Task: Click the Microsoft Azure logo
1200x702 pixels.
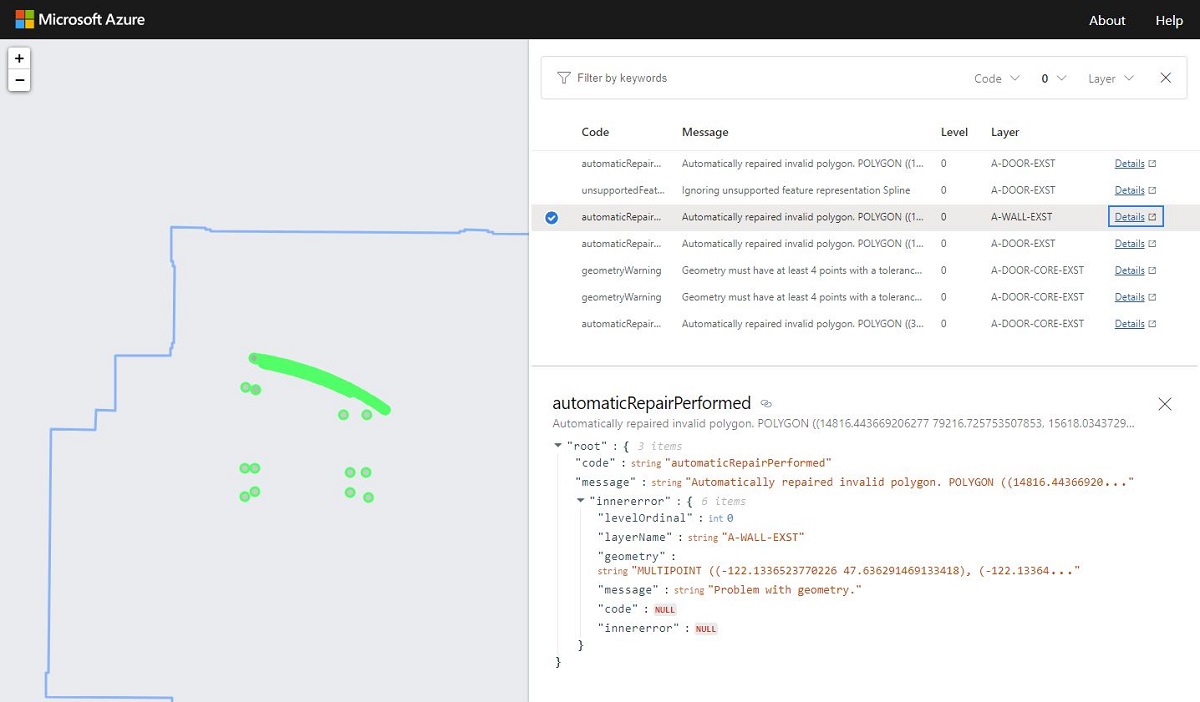Action: coord(80,20)
